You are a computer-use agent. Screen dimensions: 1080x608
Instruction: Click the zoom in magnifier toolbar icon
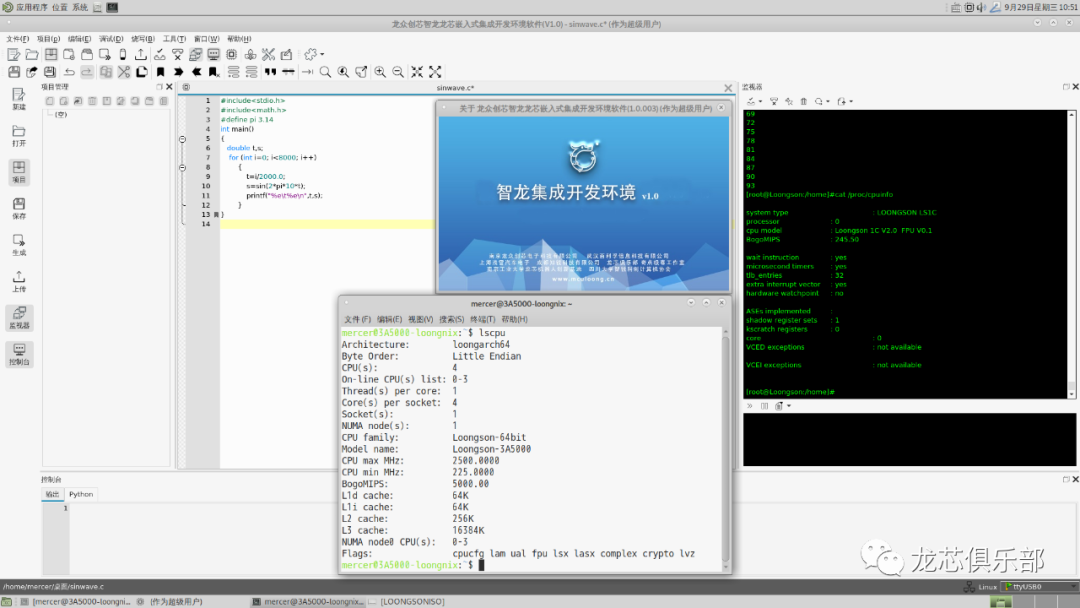pos(380,72)
